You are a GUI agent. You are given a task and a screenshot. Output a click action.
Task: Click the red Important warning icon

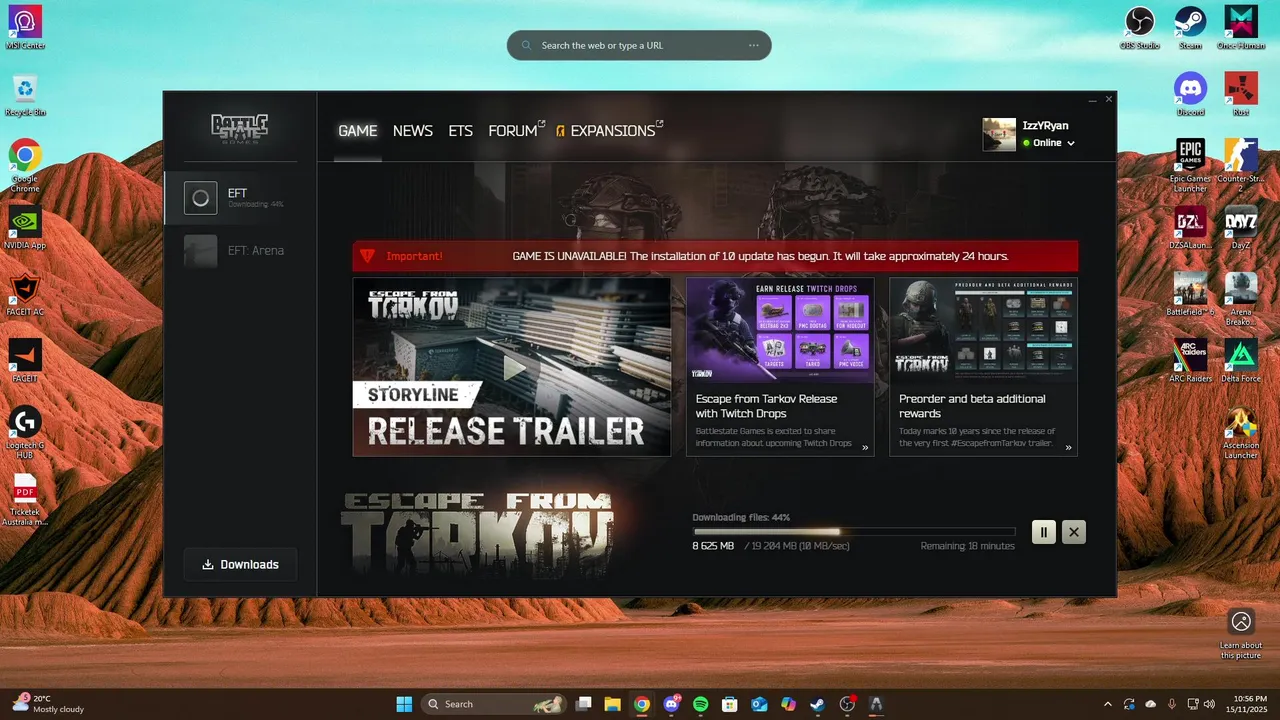coord(367,256)
